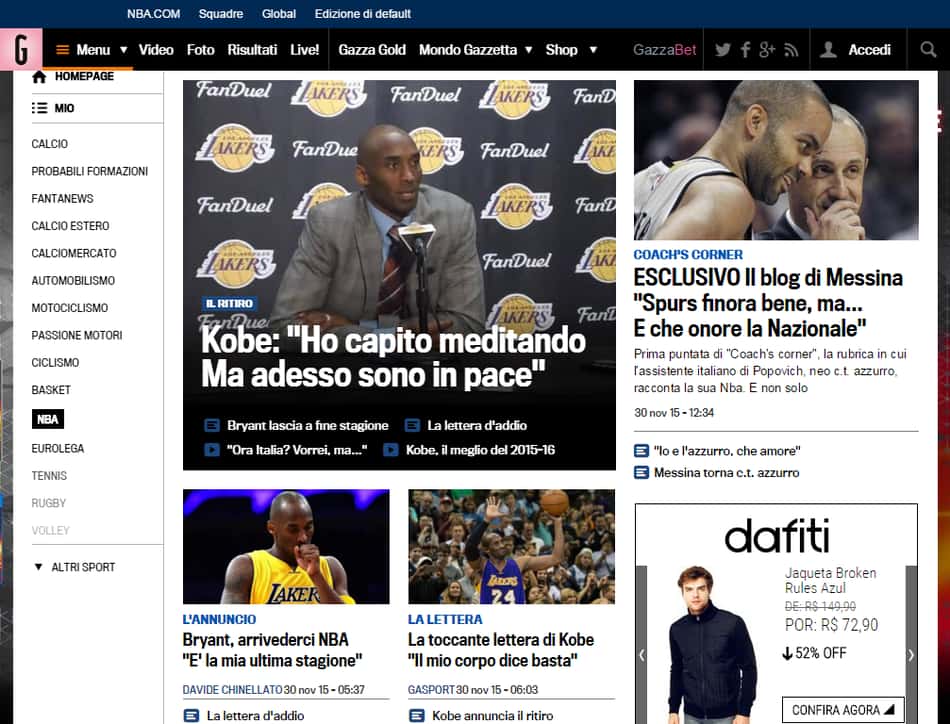Screen dimensions: 950x724
Task: Click the home icon beside Homepage
Action: coord(39,76)
